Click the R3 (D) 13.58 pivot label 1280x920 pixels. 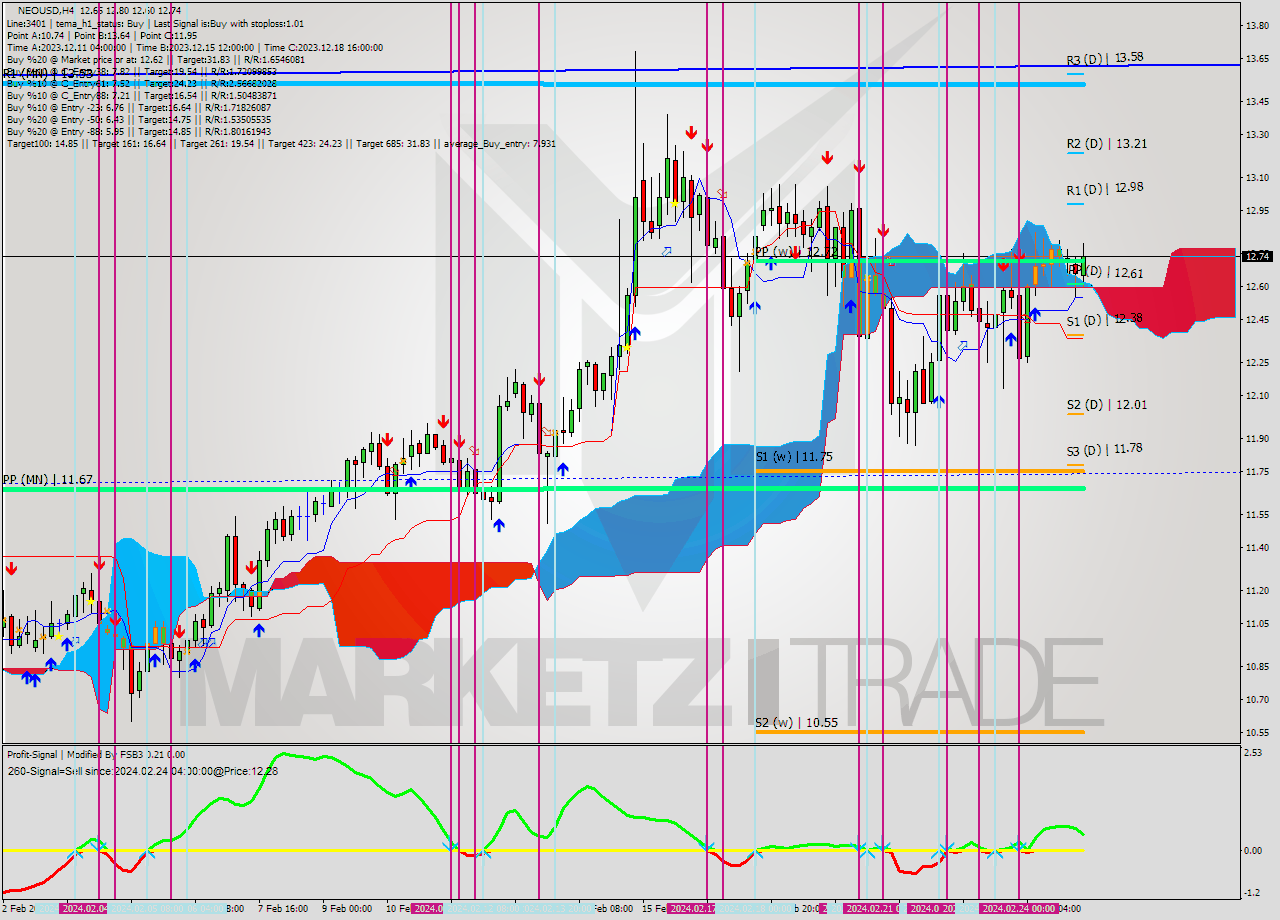click(1105, 58)
